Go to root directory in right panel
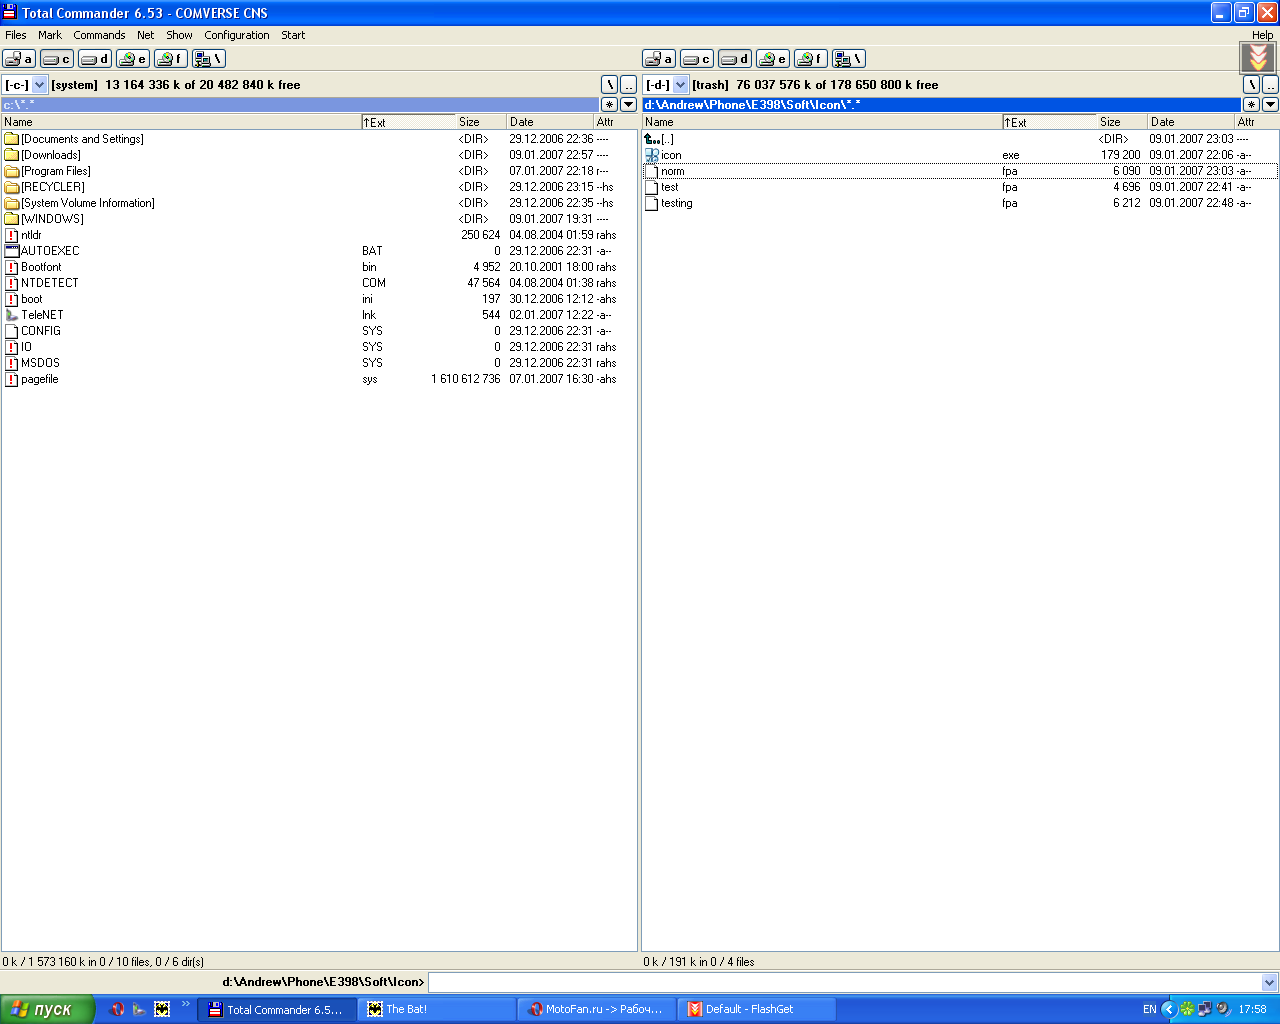 tap(1251, 85)
